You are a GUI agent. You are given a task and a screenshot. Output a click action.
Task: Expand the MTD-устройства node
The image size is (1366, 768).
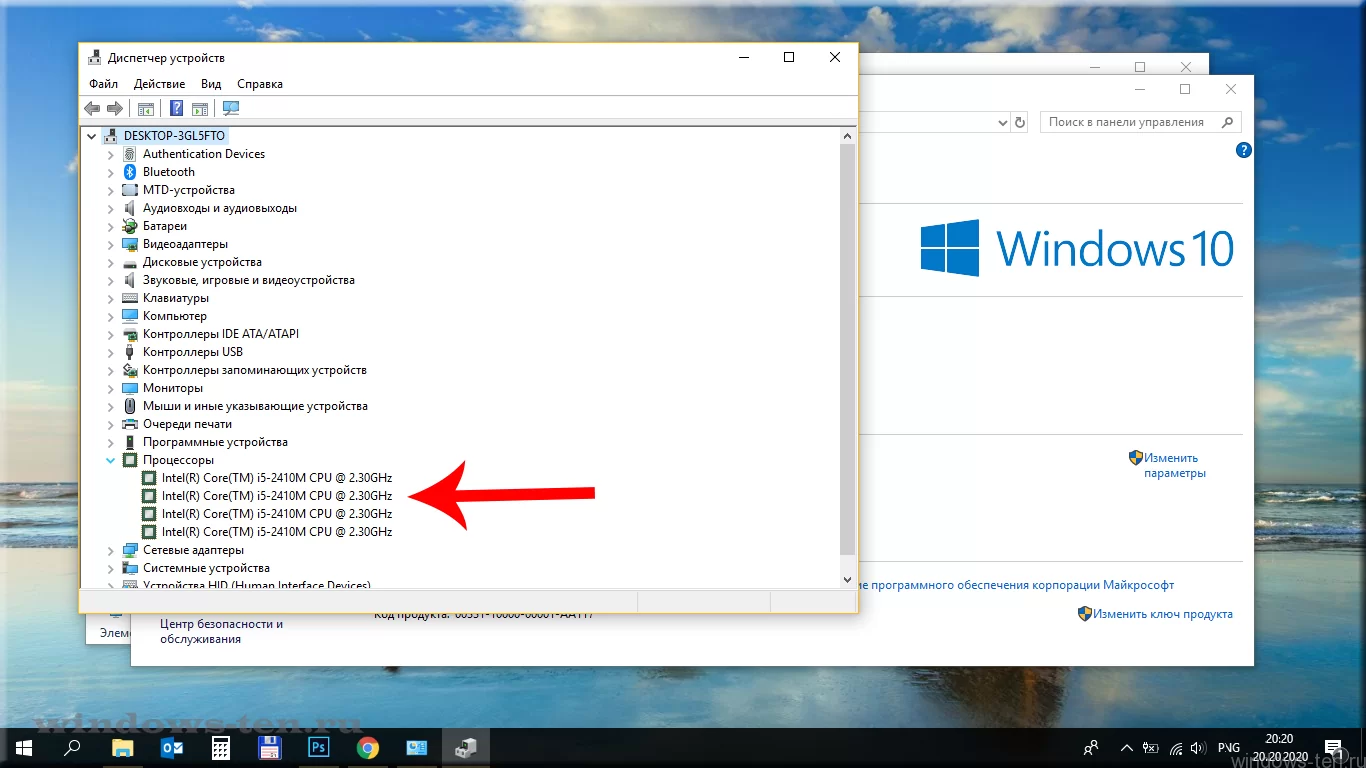pos(111,190)
